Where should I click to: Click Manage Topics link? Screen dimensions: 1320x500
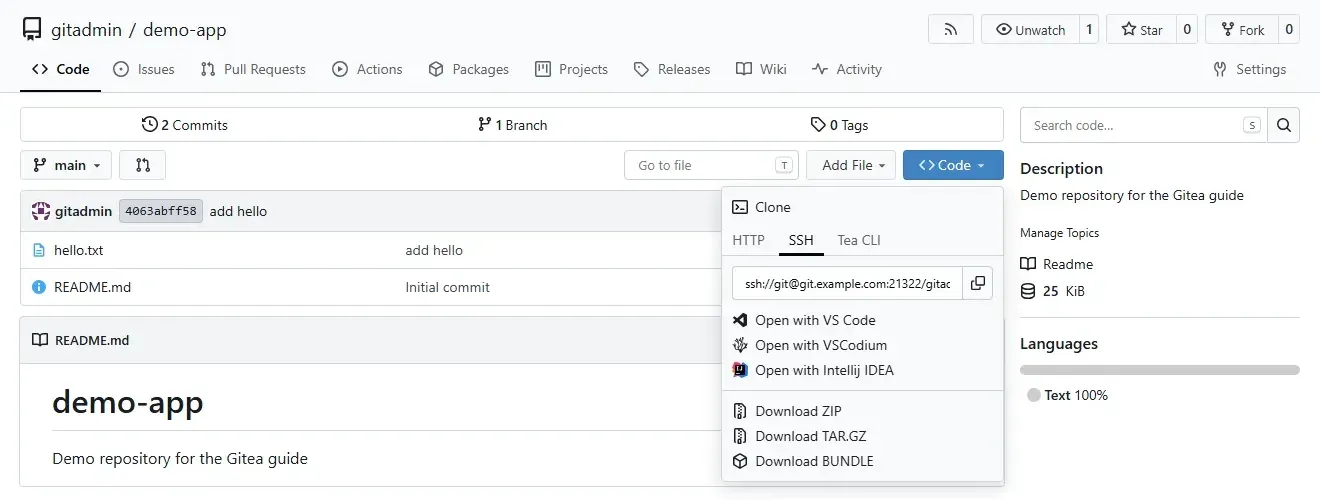(1059, 233)
